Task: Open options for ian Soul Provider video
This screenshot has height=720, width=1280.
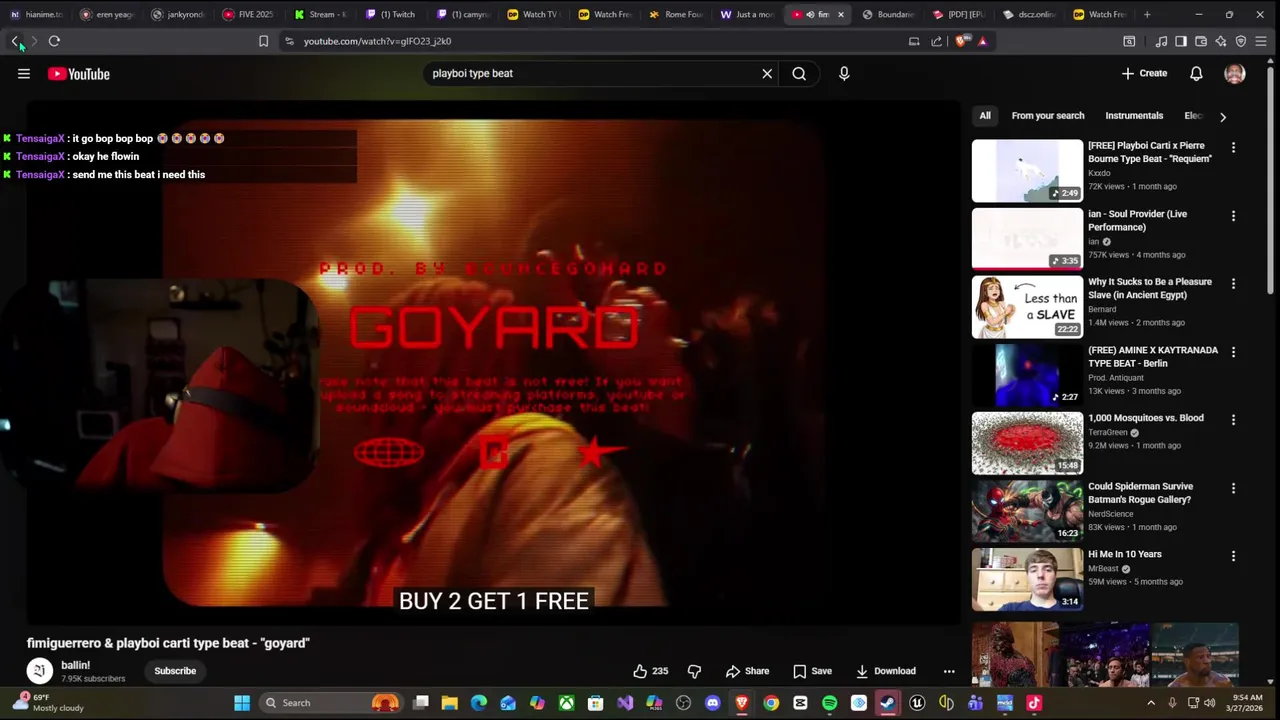Action: (1233, 215)
